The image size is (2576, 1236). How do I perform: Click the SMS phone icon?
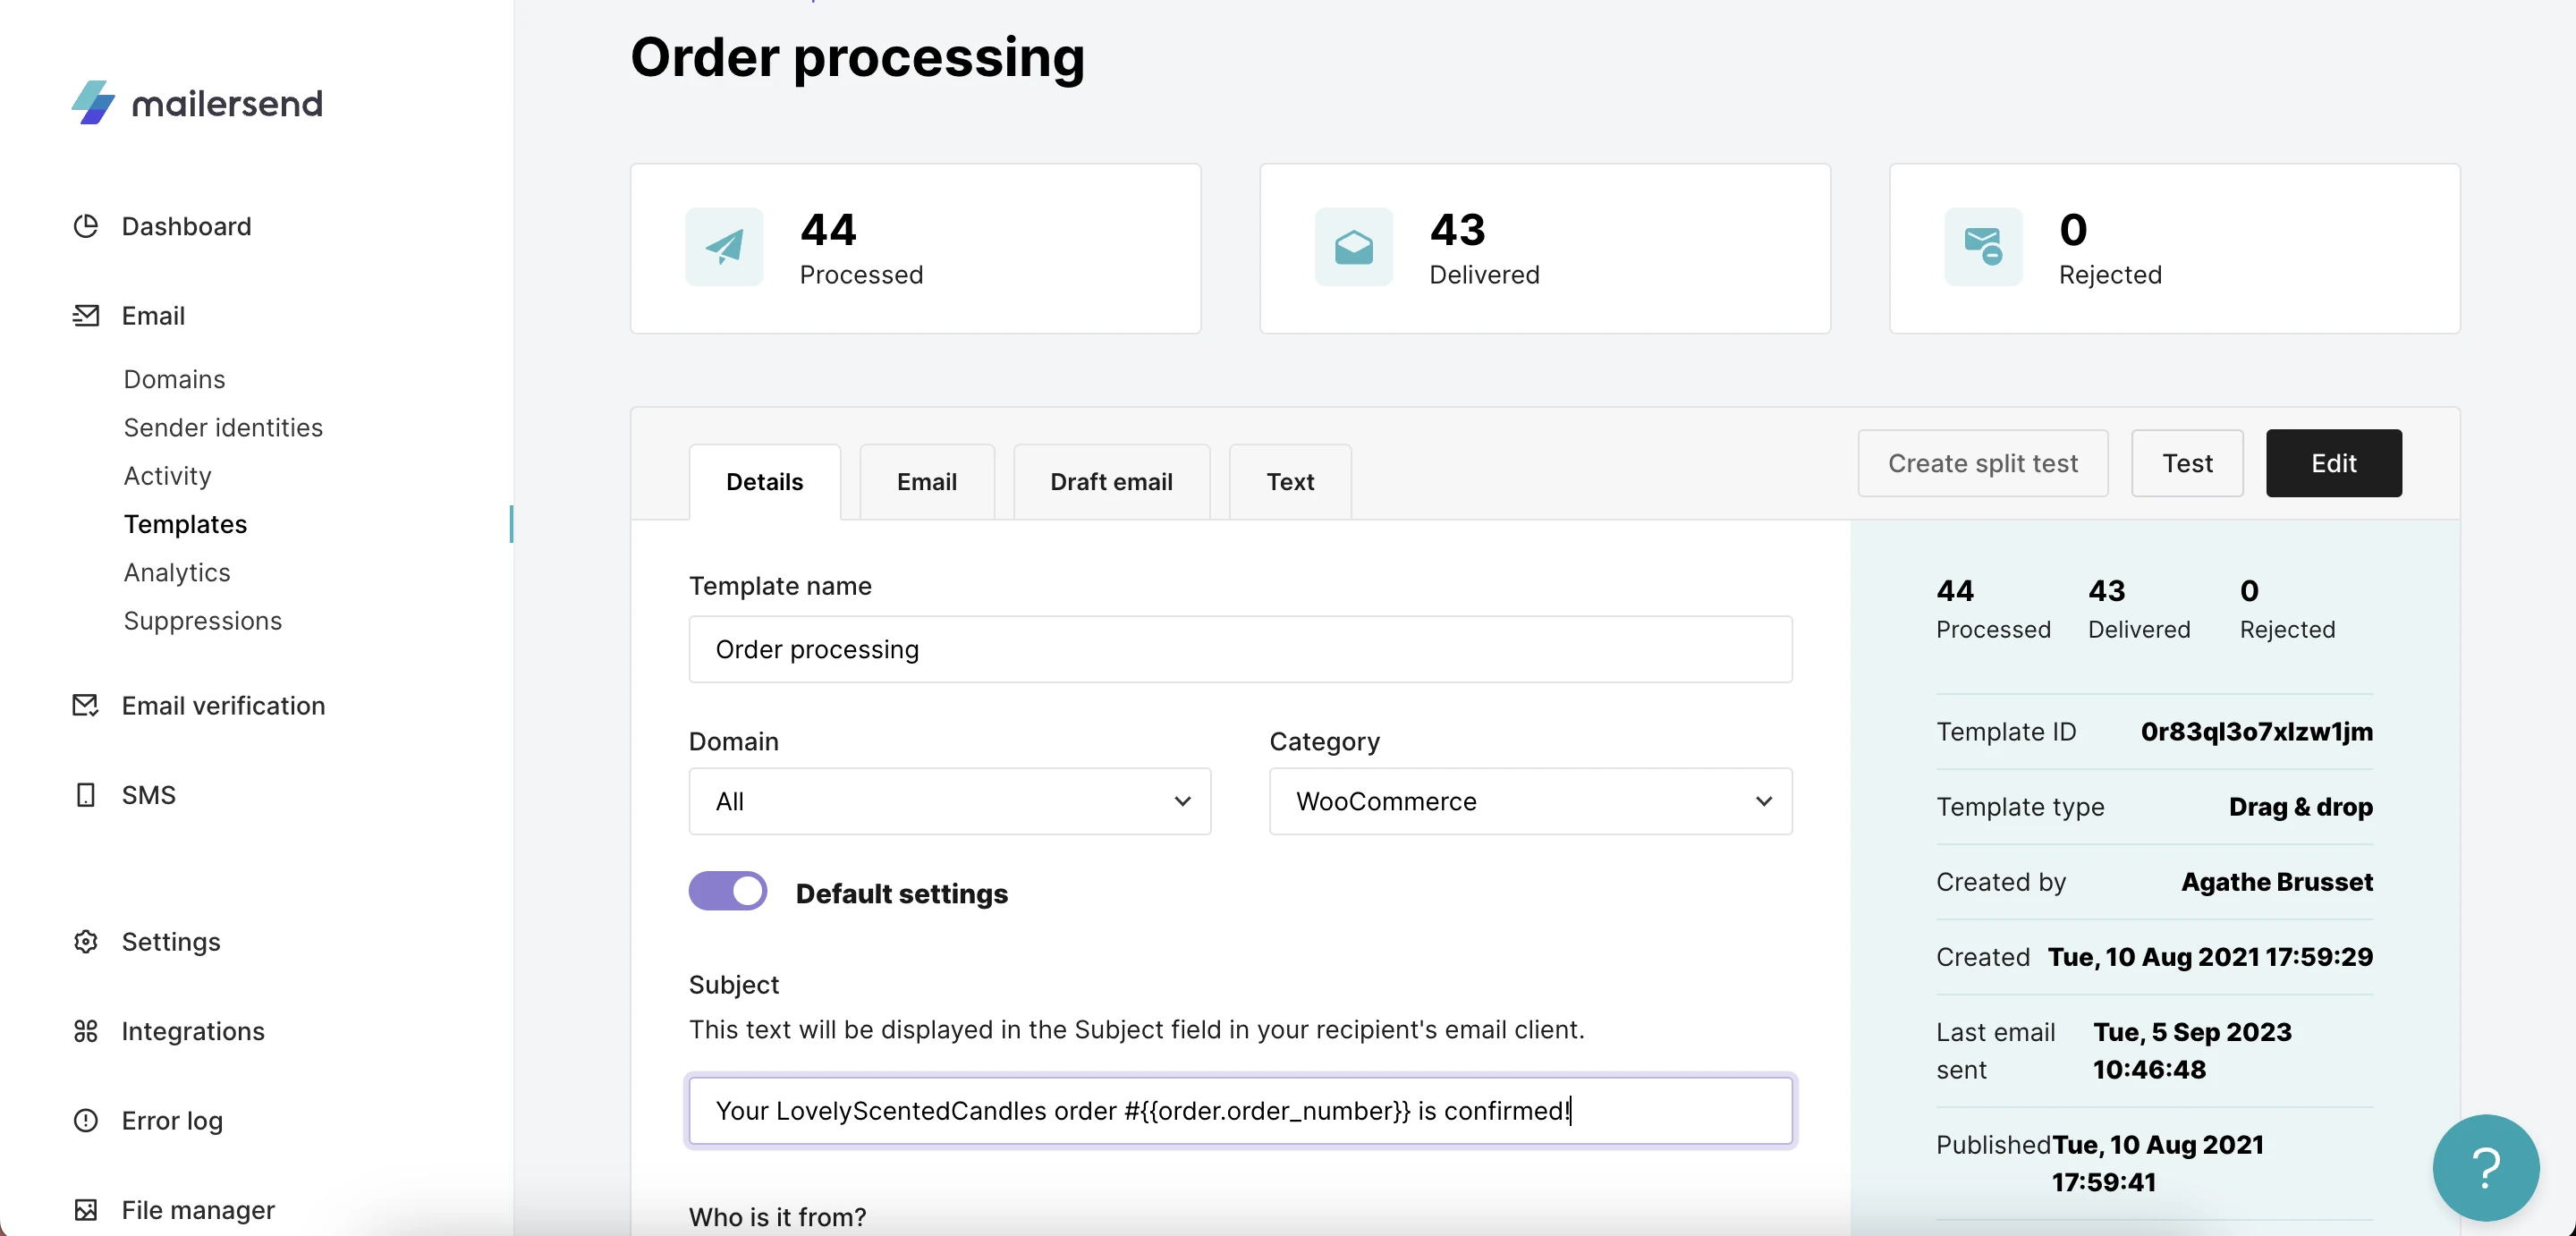click(86, 795)
